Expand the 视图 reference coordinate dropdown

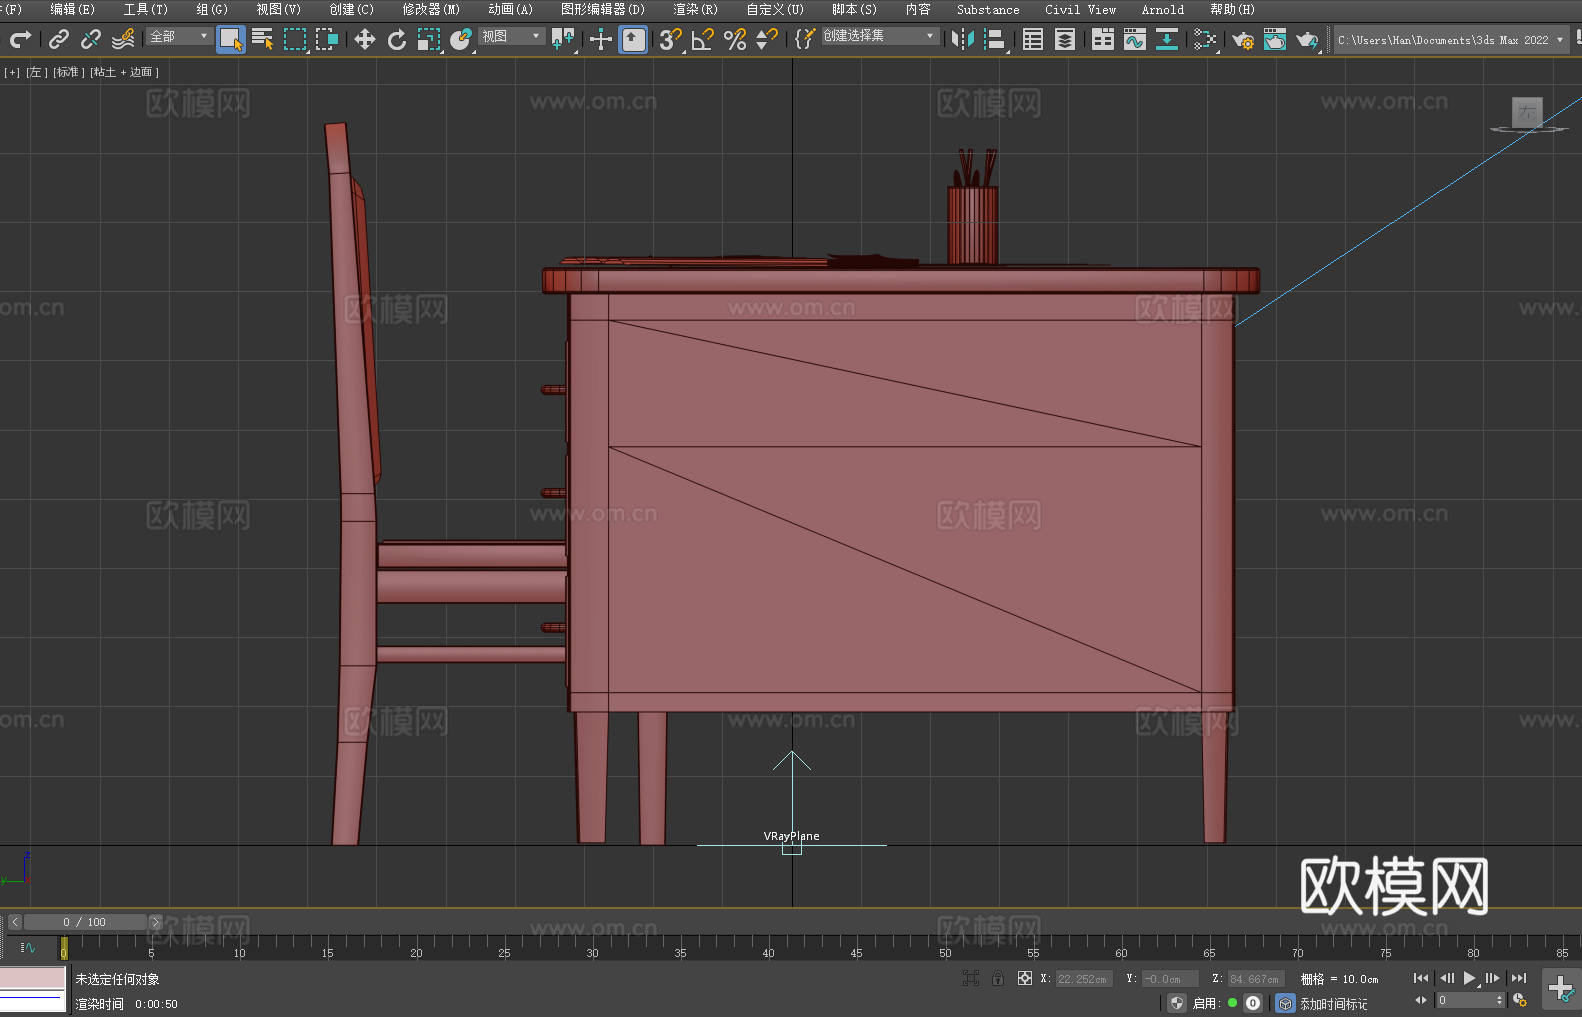tap(511, 36)
